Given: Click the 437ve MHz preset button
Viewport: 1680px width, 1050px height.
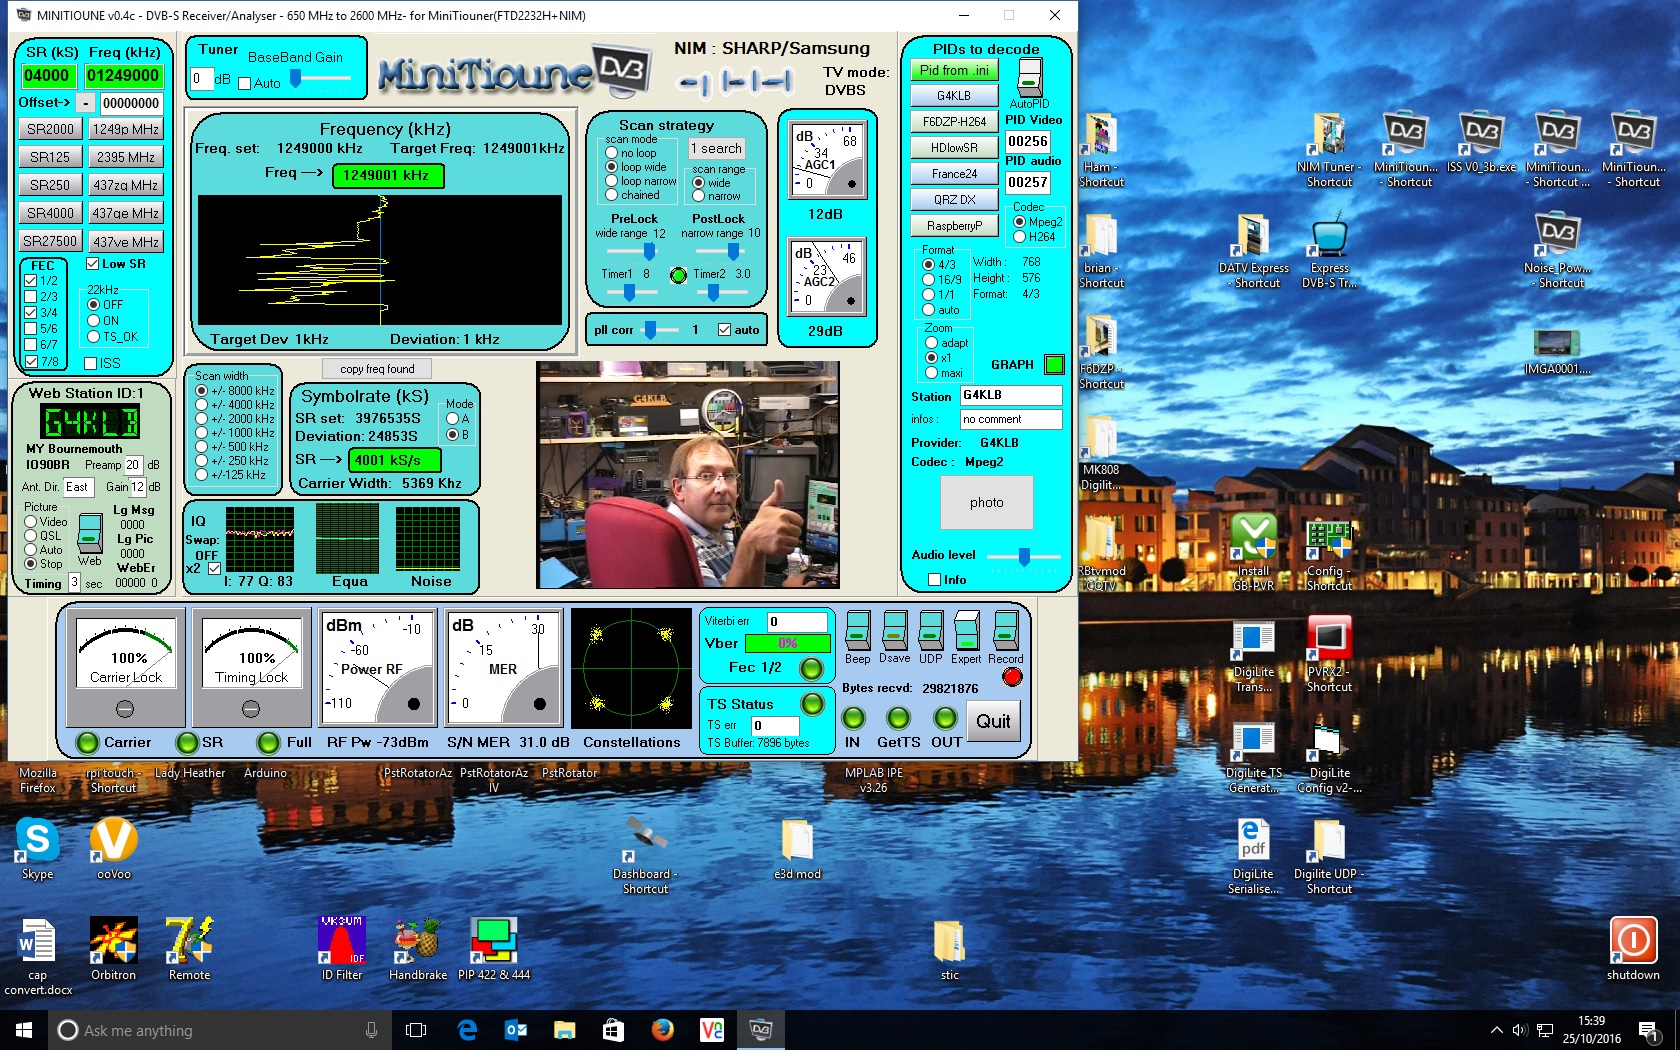Looking at the screenshot, I should (x=126, y=241).
